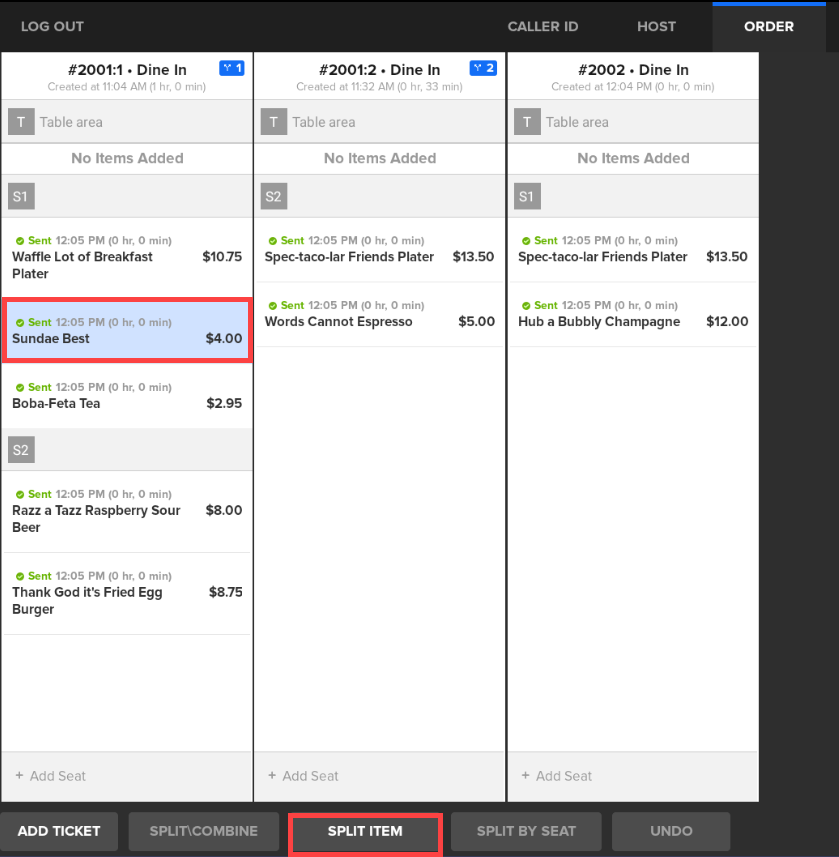Add a seat to ticket #2001:2
839x857 pixels.
coord(379,776)
